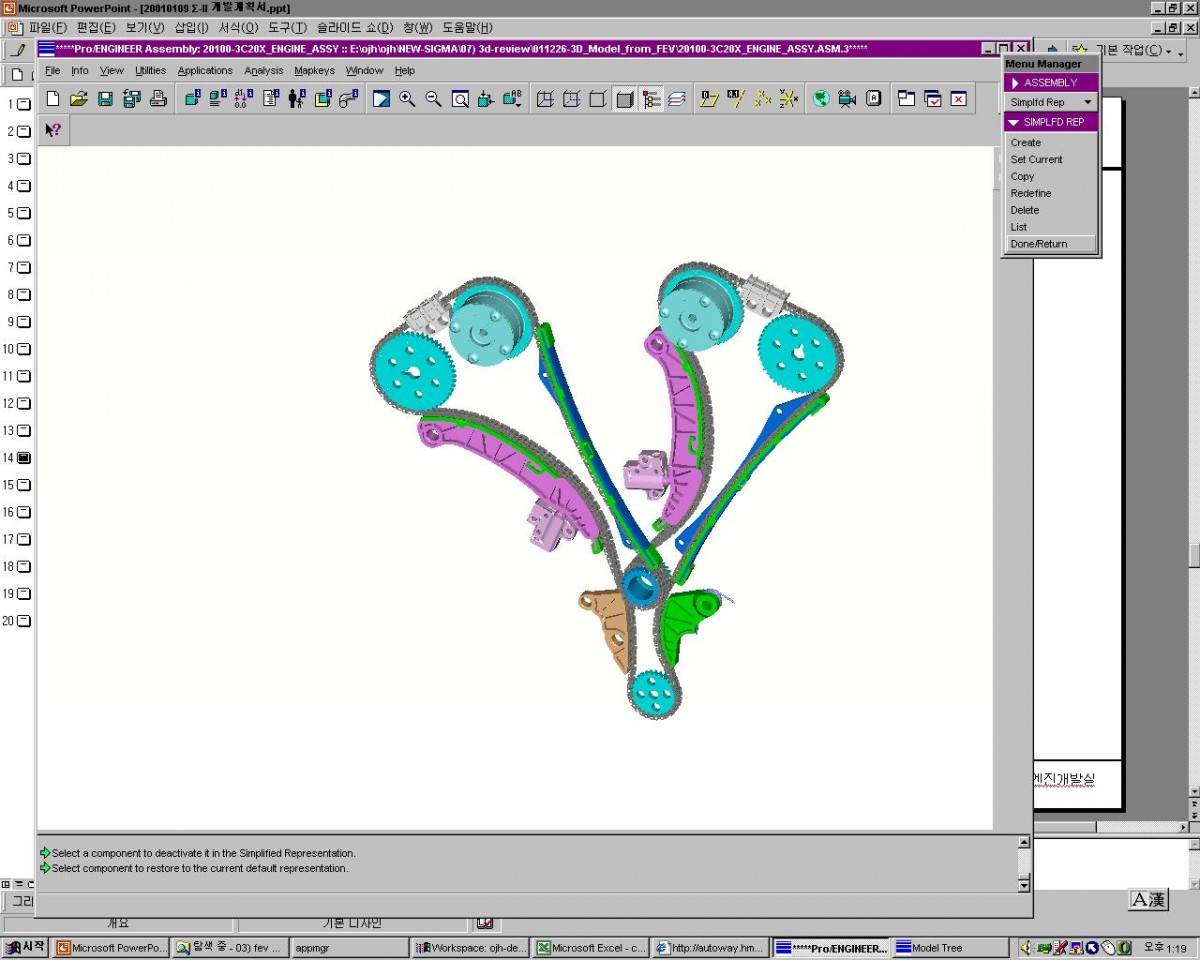Click the globe icon in the toolbar
The width and height of the screenshot is (1200, 960).
pyautogui.click(x=821, y=98)
